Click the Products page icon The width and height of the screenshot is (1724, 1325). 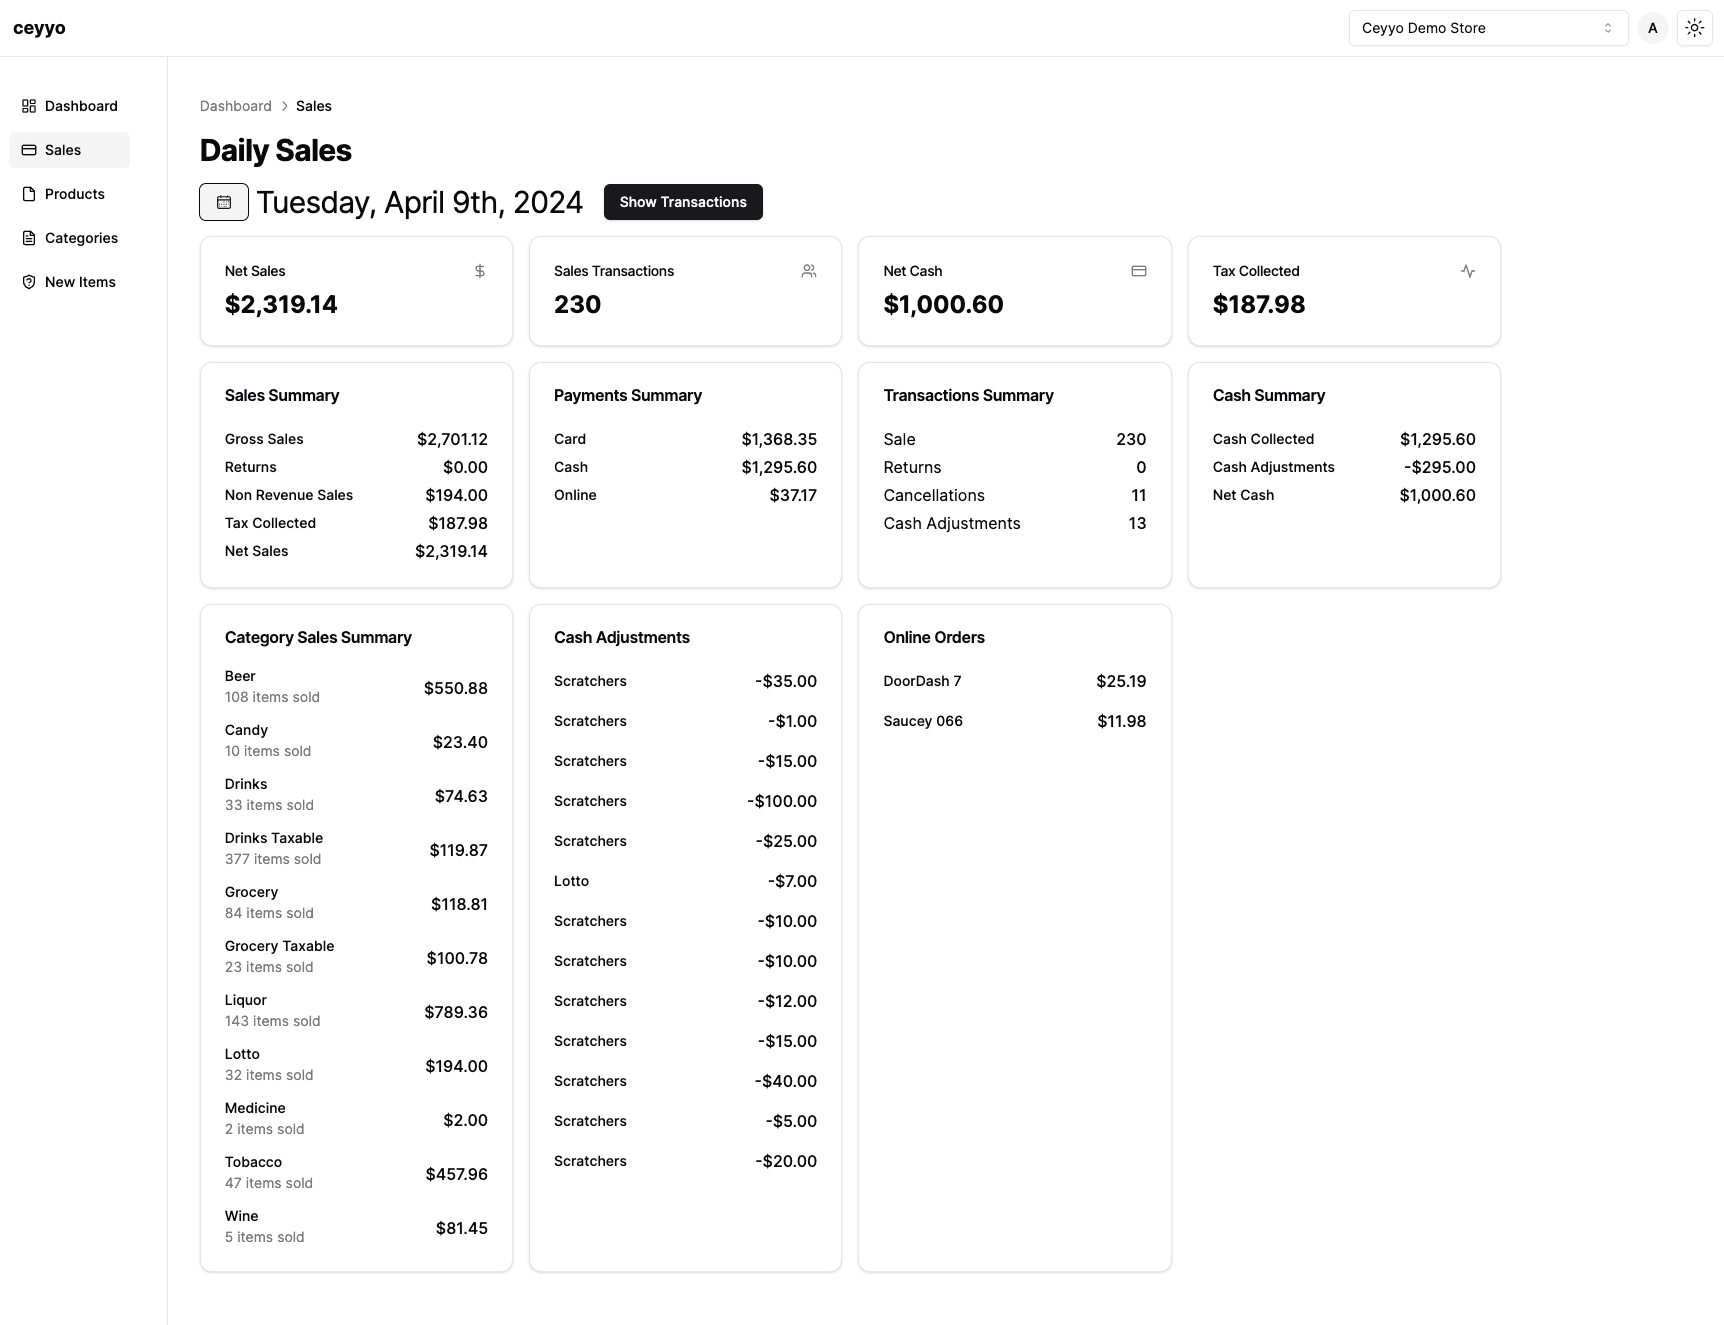click(x=28, y=194)
